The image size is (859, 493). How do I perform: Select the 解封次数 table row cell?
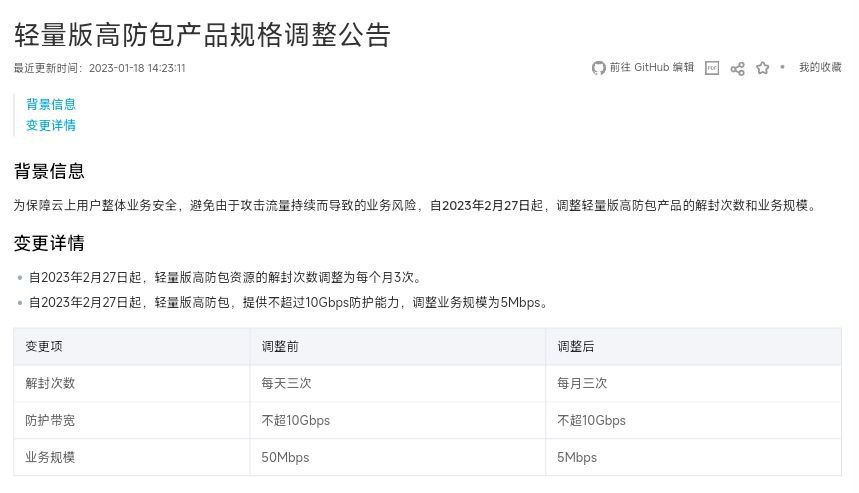click(50, 383)
